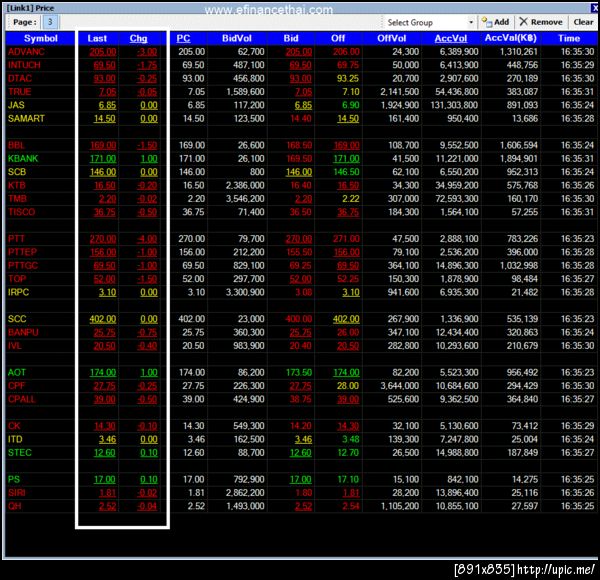Select the TISCO symbol
The width and height of the screenshot is (600, 580).
pos(21,212)
